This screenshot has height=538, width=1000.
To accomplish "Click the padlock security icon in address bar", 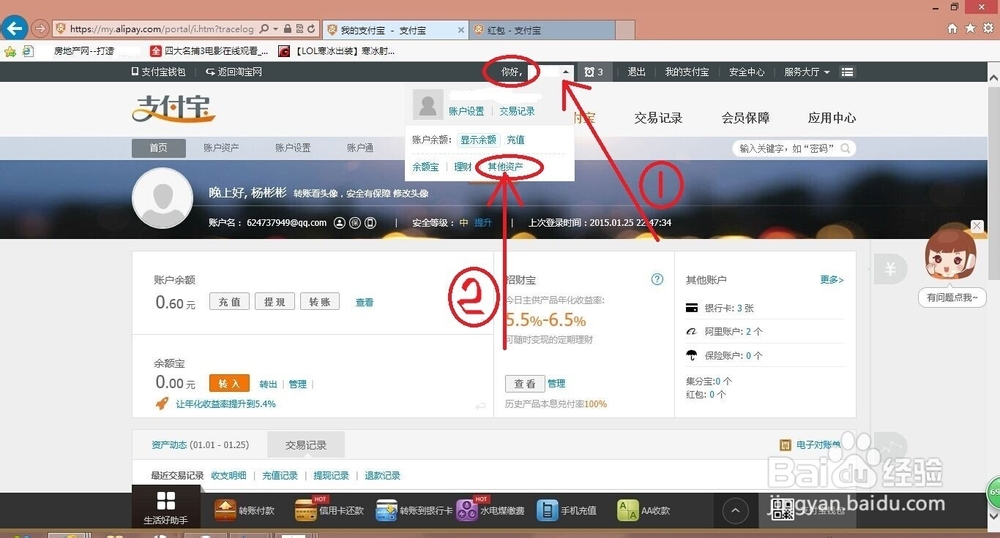I will [x=288, y=29].
